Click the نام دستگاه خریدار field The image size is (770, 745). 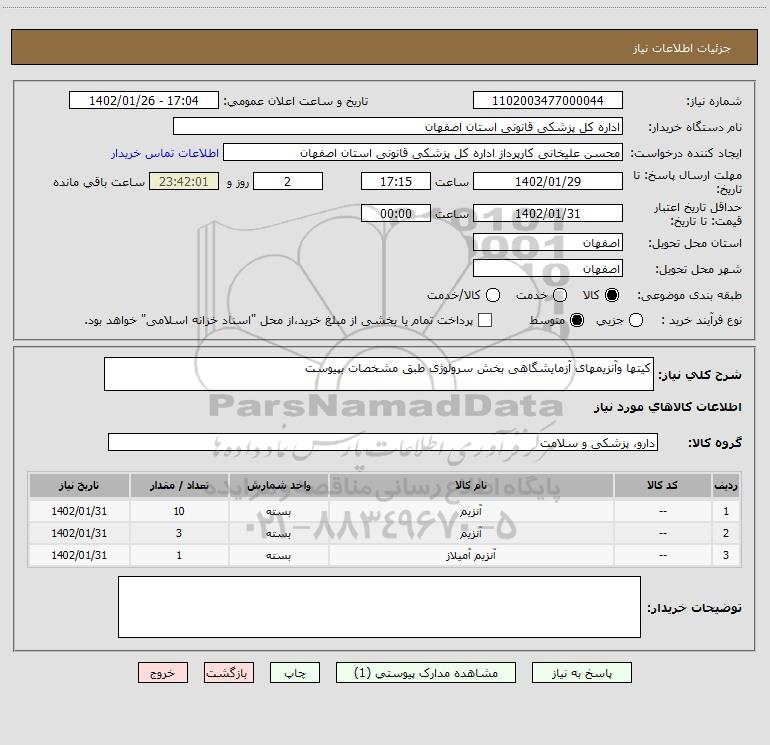(x=398, y=127)
